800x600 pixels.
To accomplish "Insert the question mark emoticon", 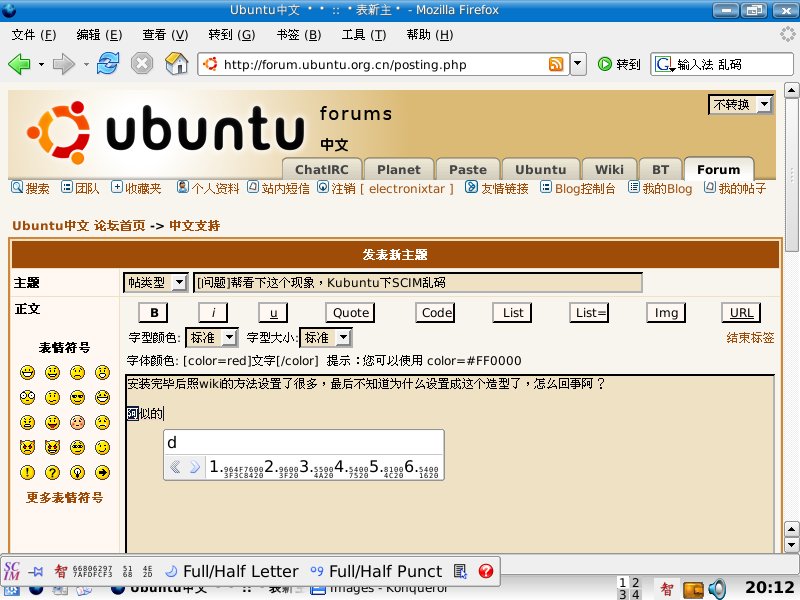I will tap(53, 472).
